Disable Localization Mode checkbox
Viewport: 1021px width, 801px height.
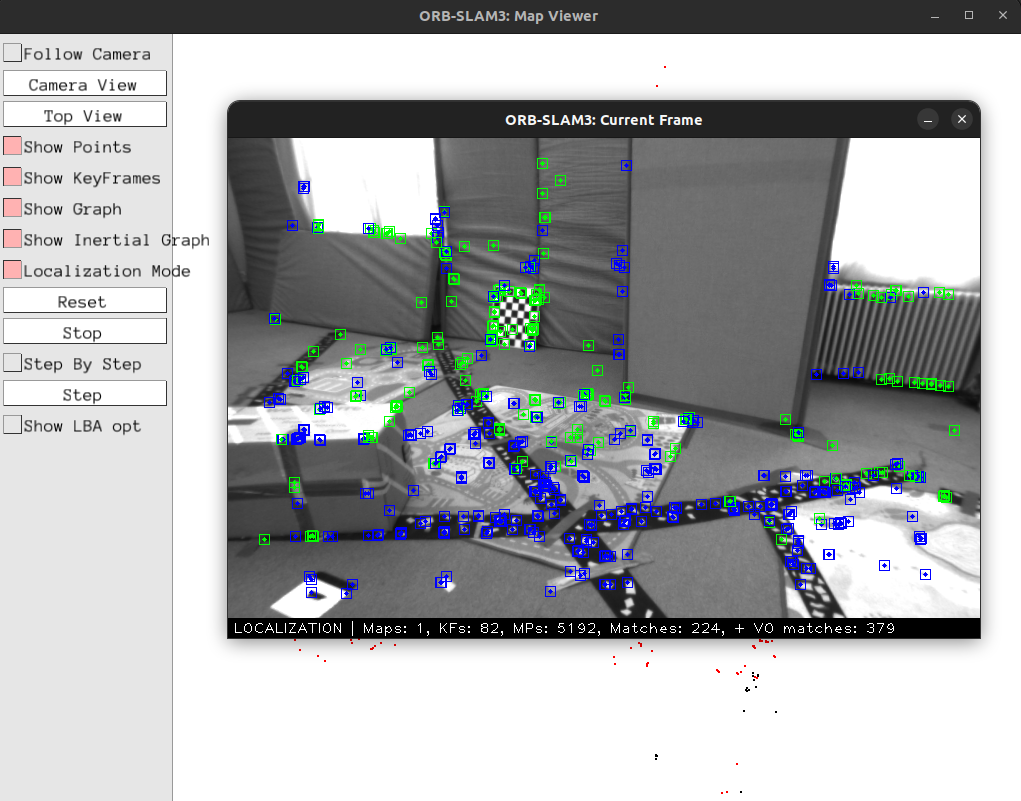[12, 270]
